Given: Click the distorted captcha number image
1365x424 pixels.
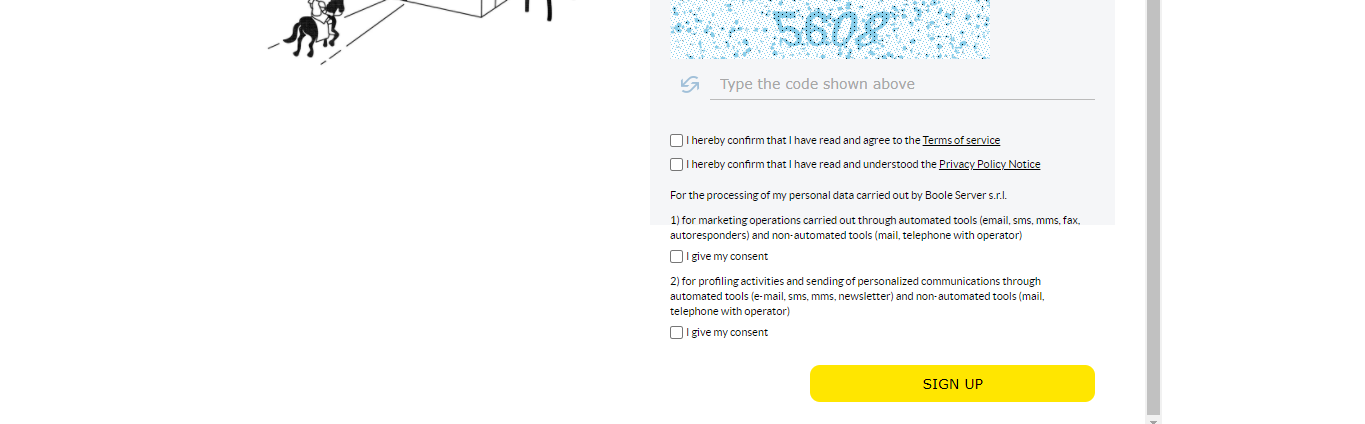Looking at the screenshot, I should (x=830, y=29).
